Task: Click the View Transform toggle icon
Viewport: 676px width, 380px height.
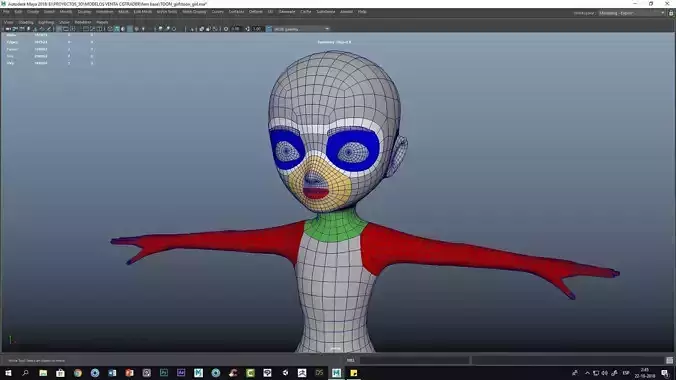Action: 269,29
